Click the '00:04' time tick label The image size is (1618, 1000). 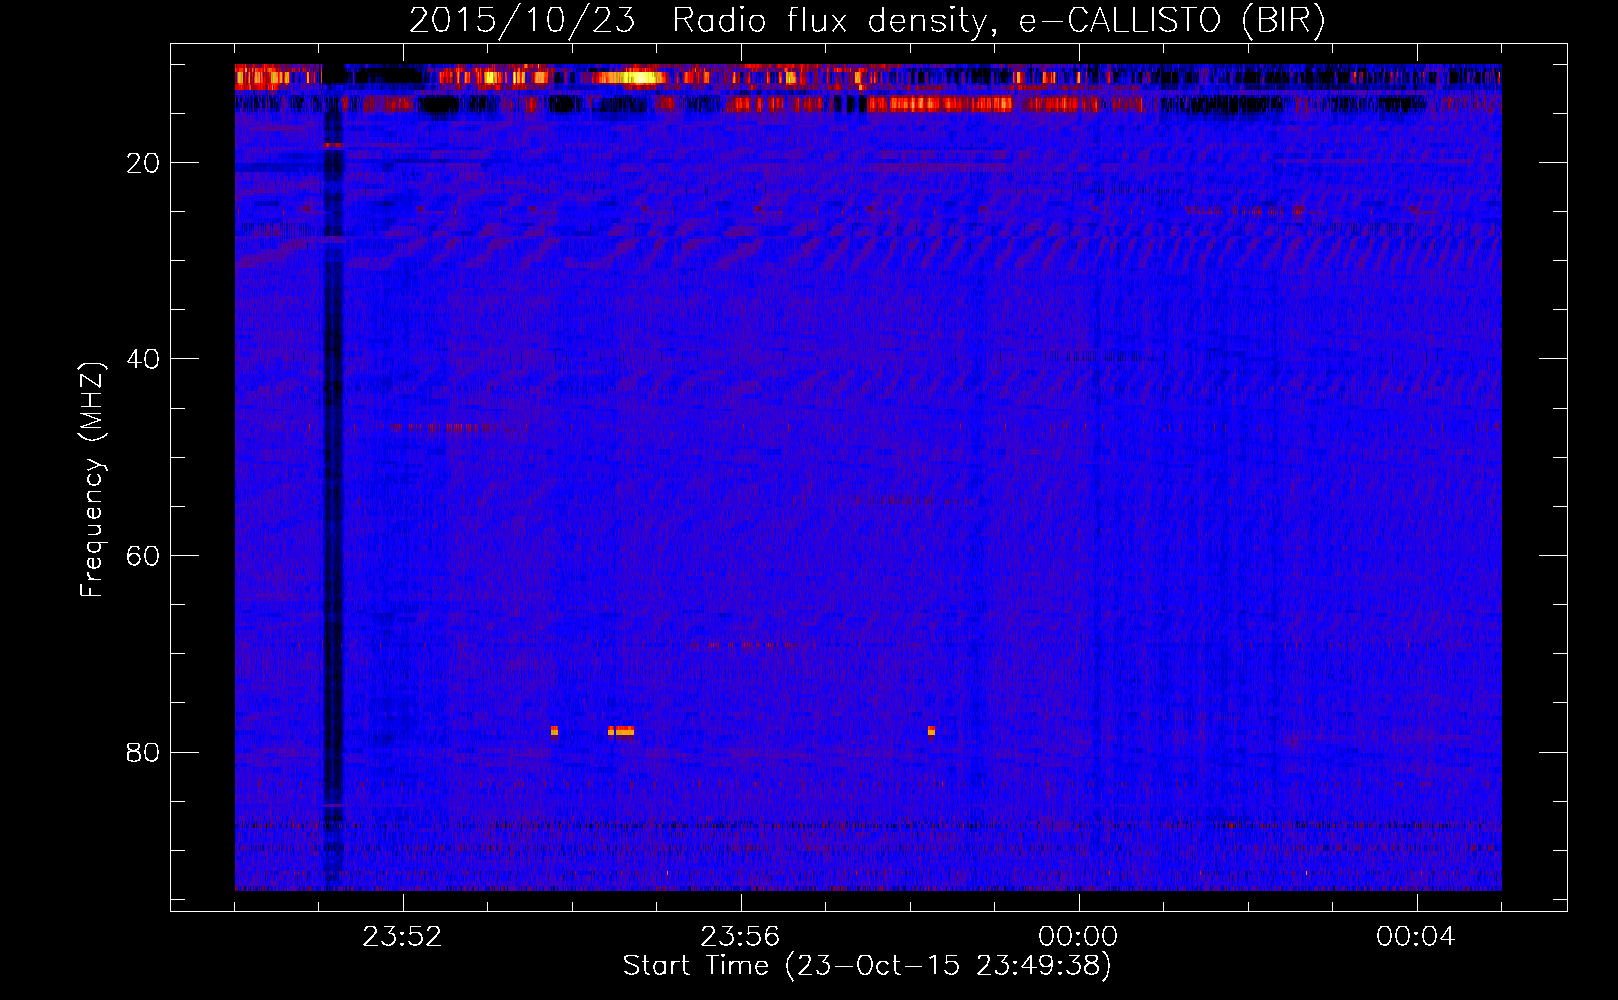point(1416,937)
